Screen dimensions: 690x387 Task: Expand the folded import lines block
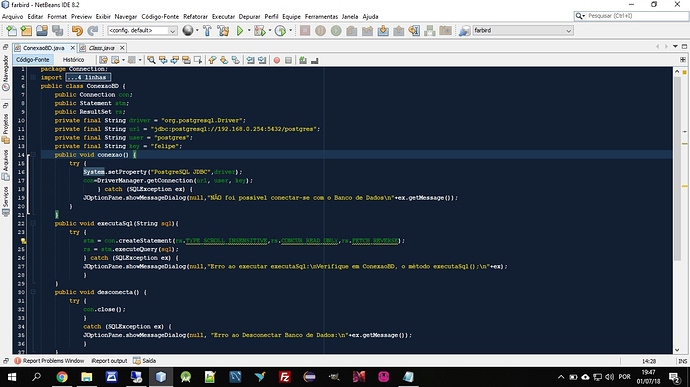point(33,77)
